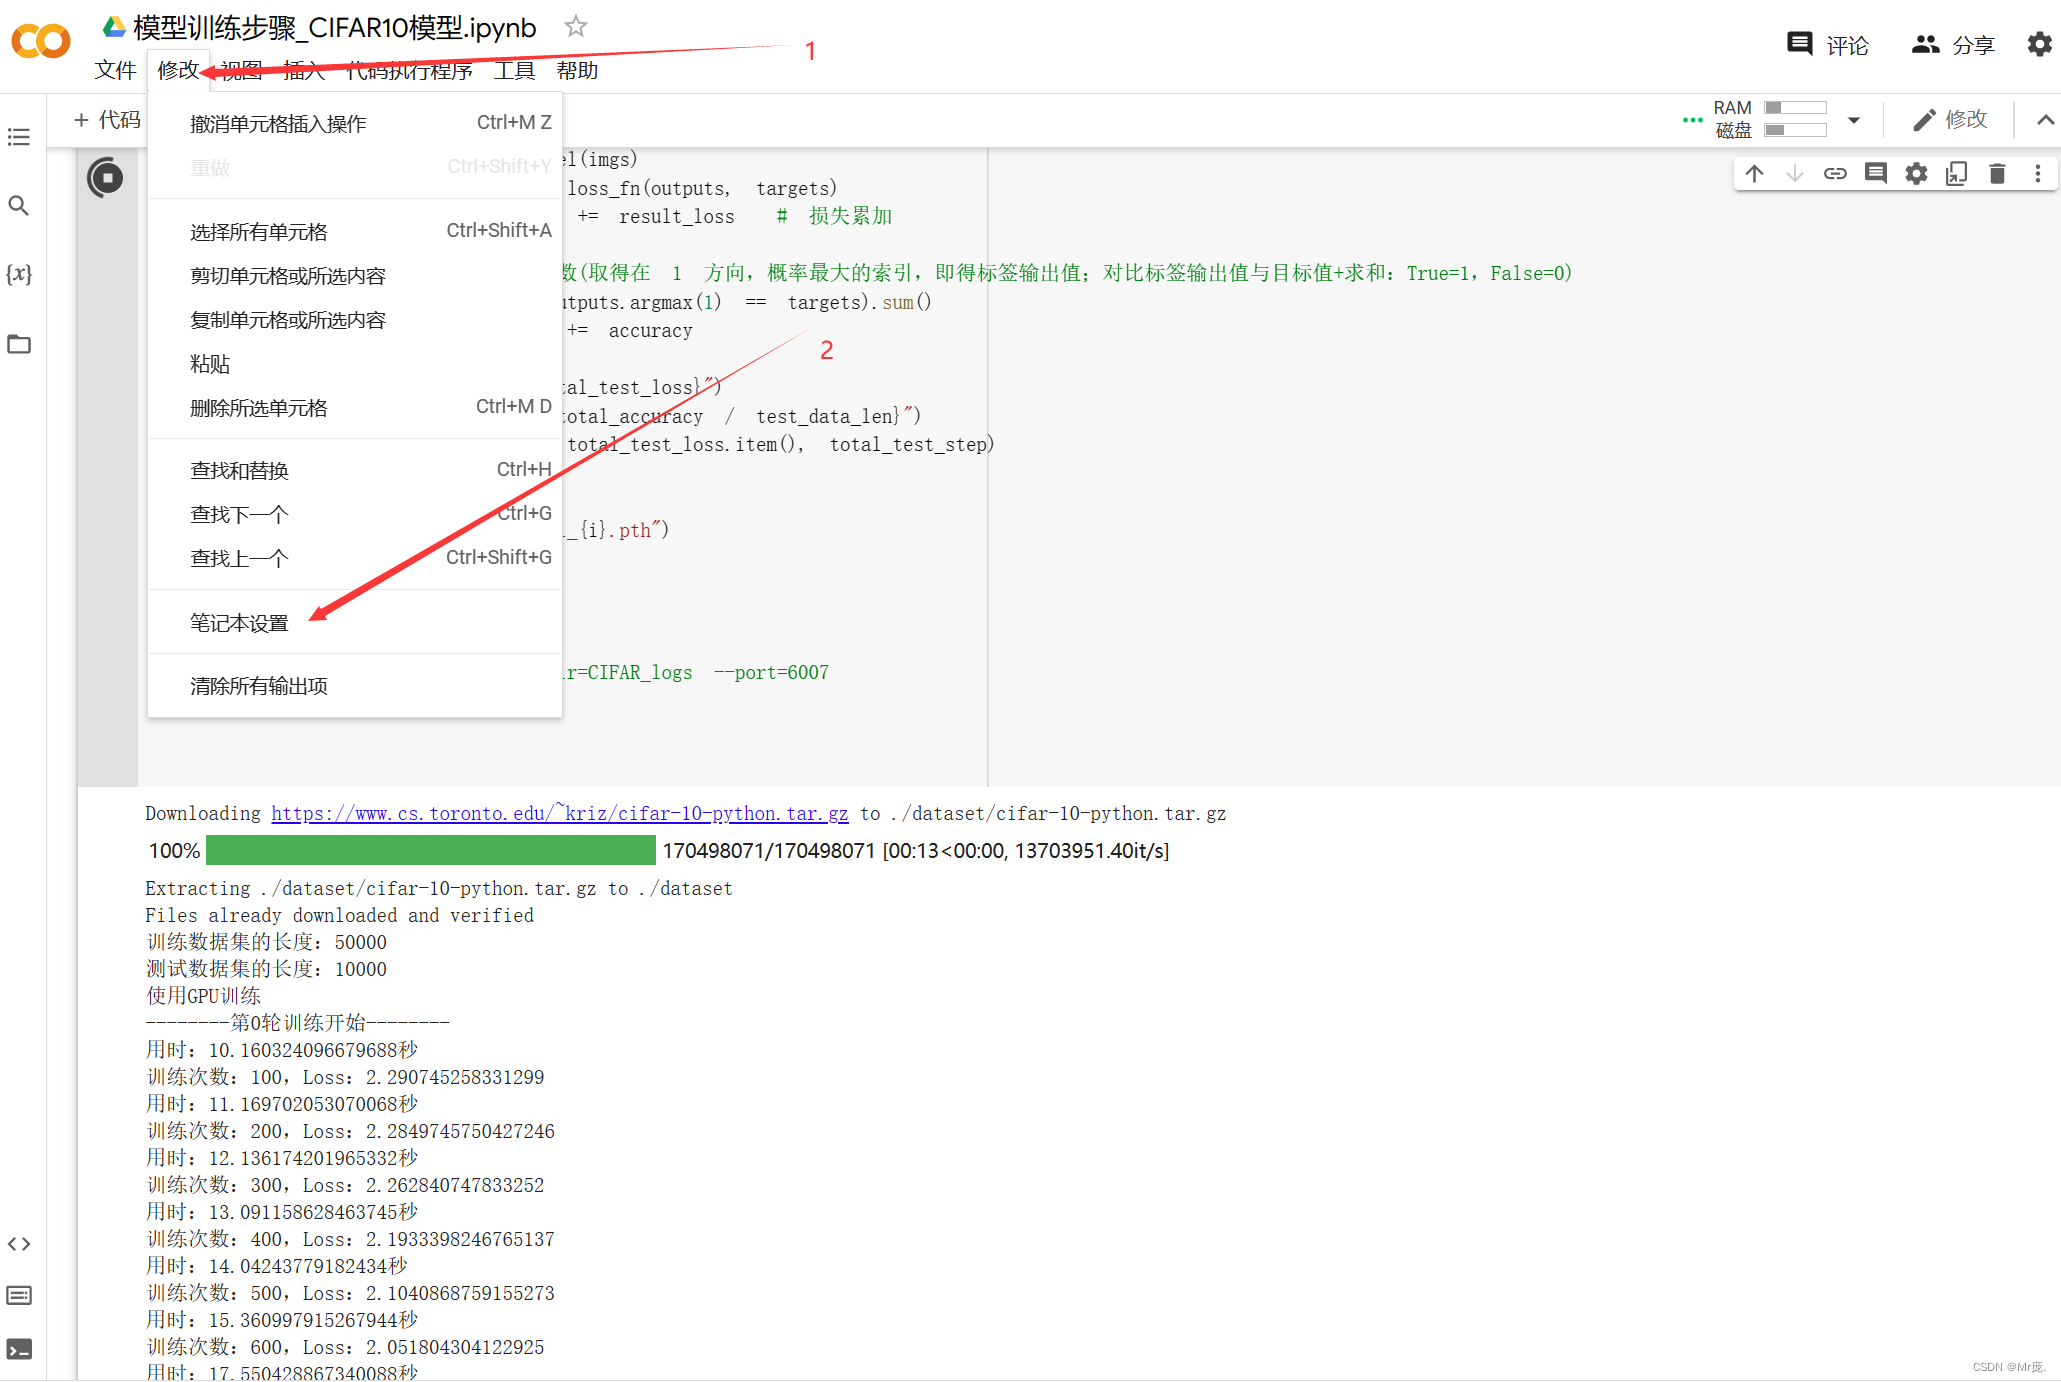Star the notebook with the star icon

point(576,27)
